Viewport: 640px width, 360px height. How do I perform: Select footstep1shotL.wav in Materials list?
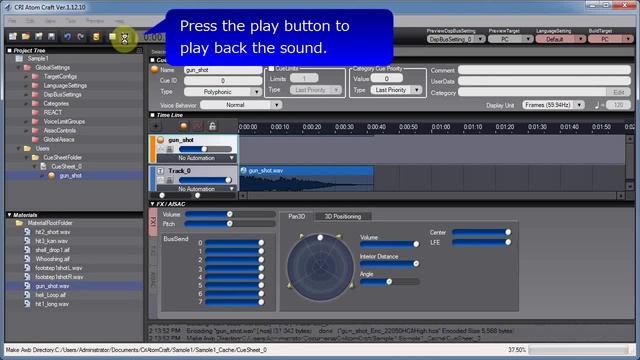tap(58, 268)
